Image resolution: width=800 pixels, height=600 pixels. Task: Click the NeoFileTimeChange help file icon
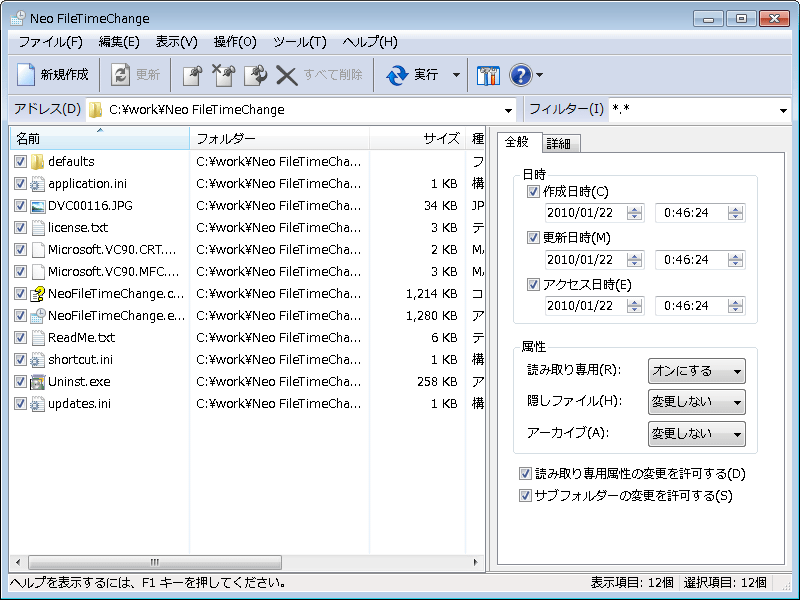37,293
